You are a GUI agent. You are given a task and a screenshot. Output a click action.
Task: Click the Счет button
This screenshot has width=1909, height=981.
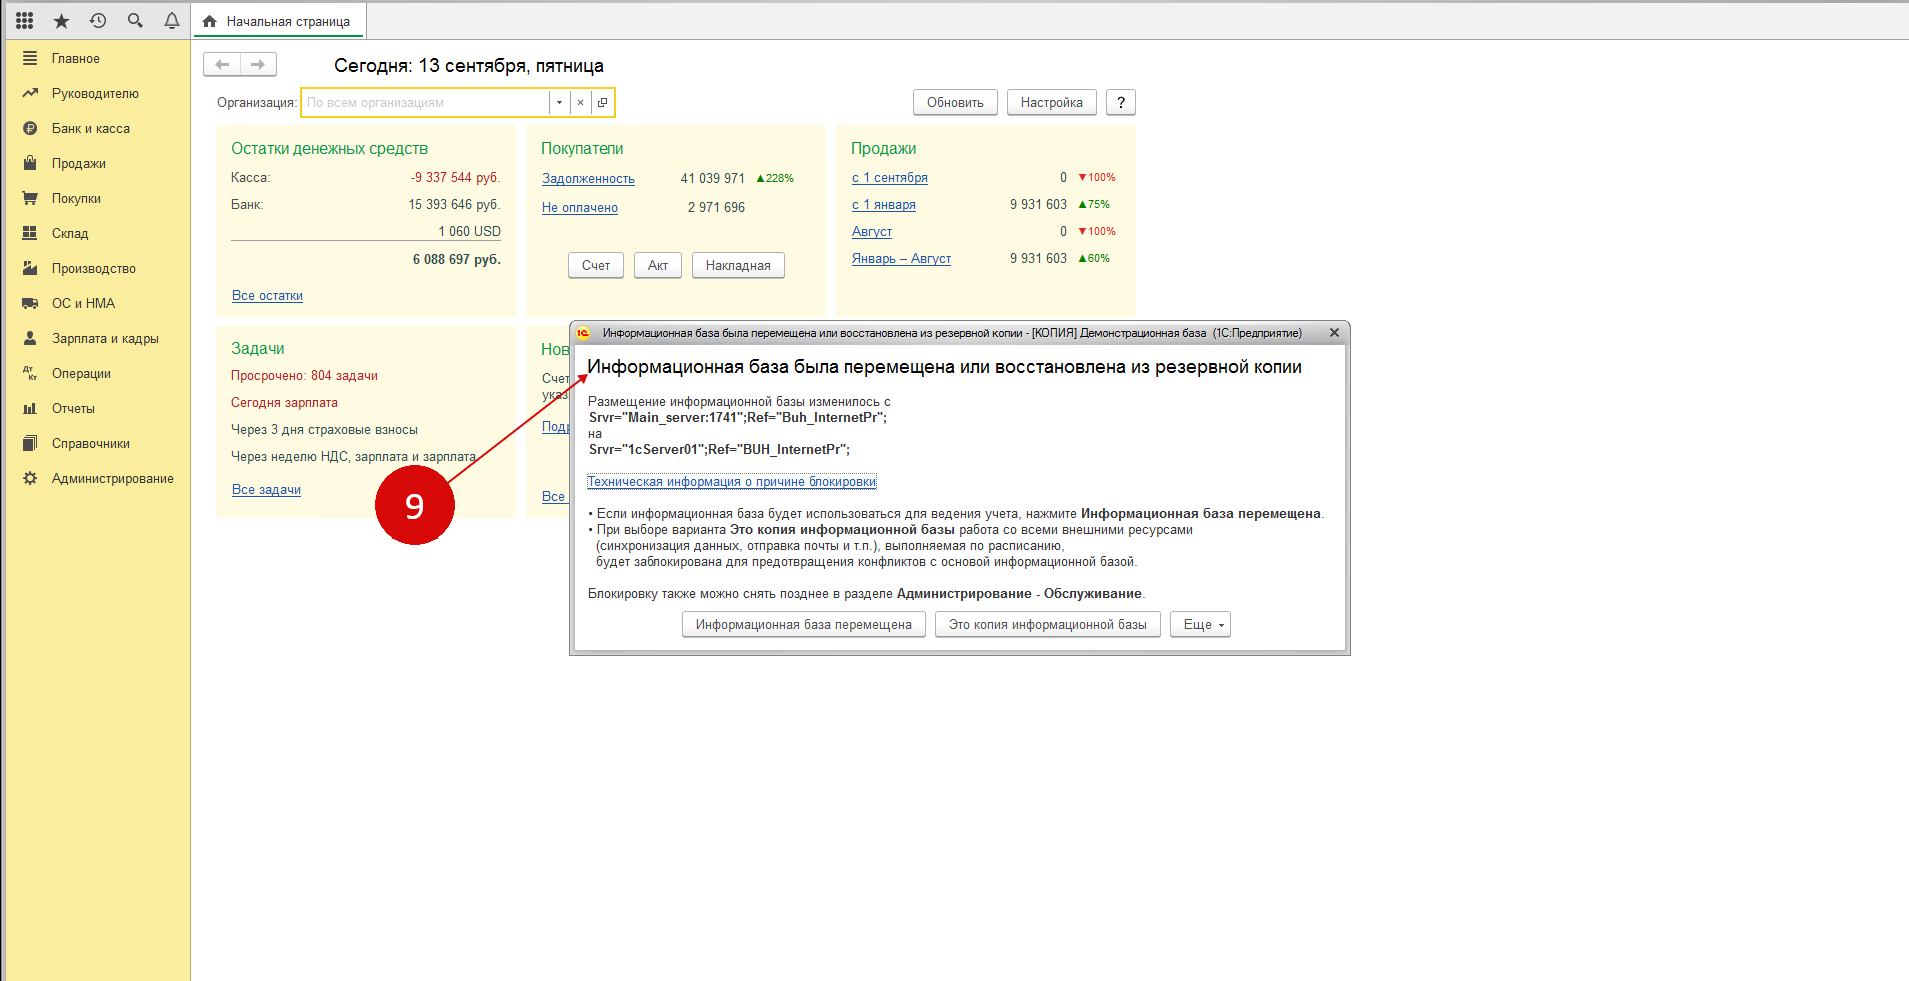pos(596,265)
